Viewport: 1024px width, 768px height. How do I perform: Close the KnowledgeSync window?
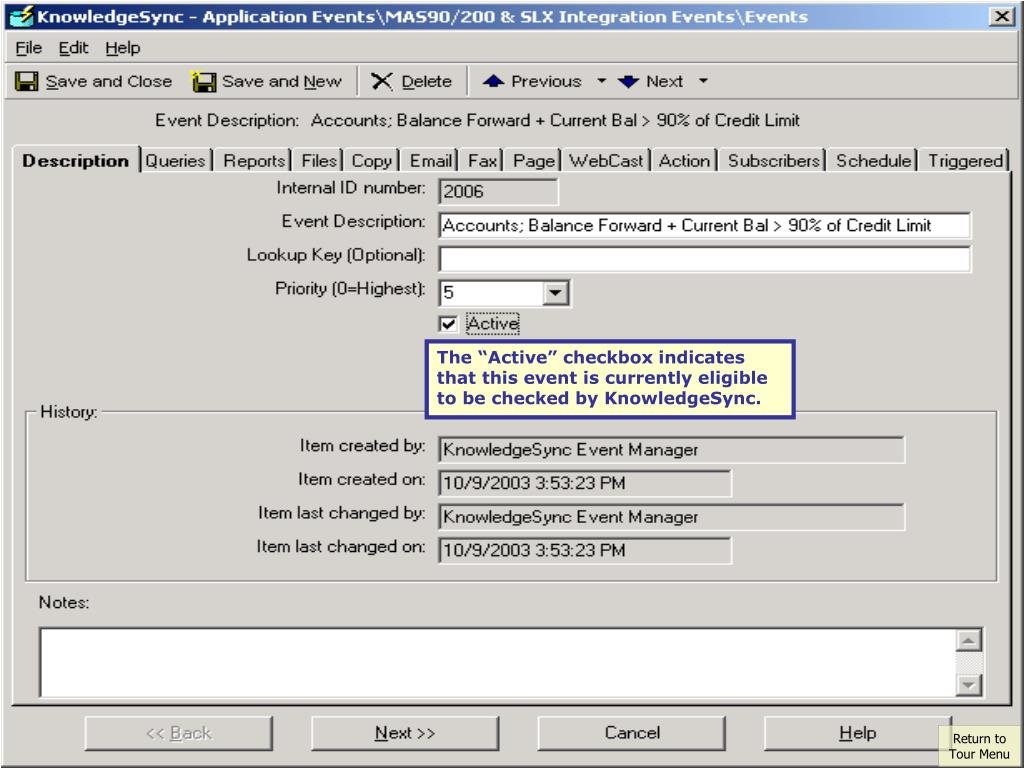1001,16
